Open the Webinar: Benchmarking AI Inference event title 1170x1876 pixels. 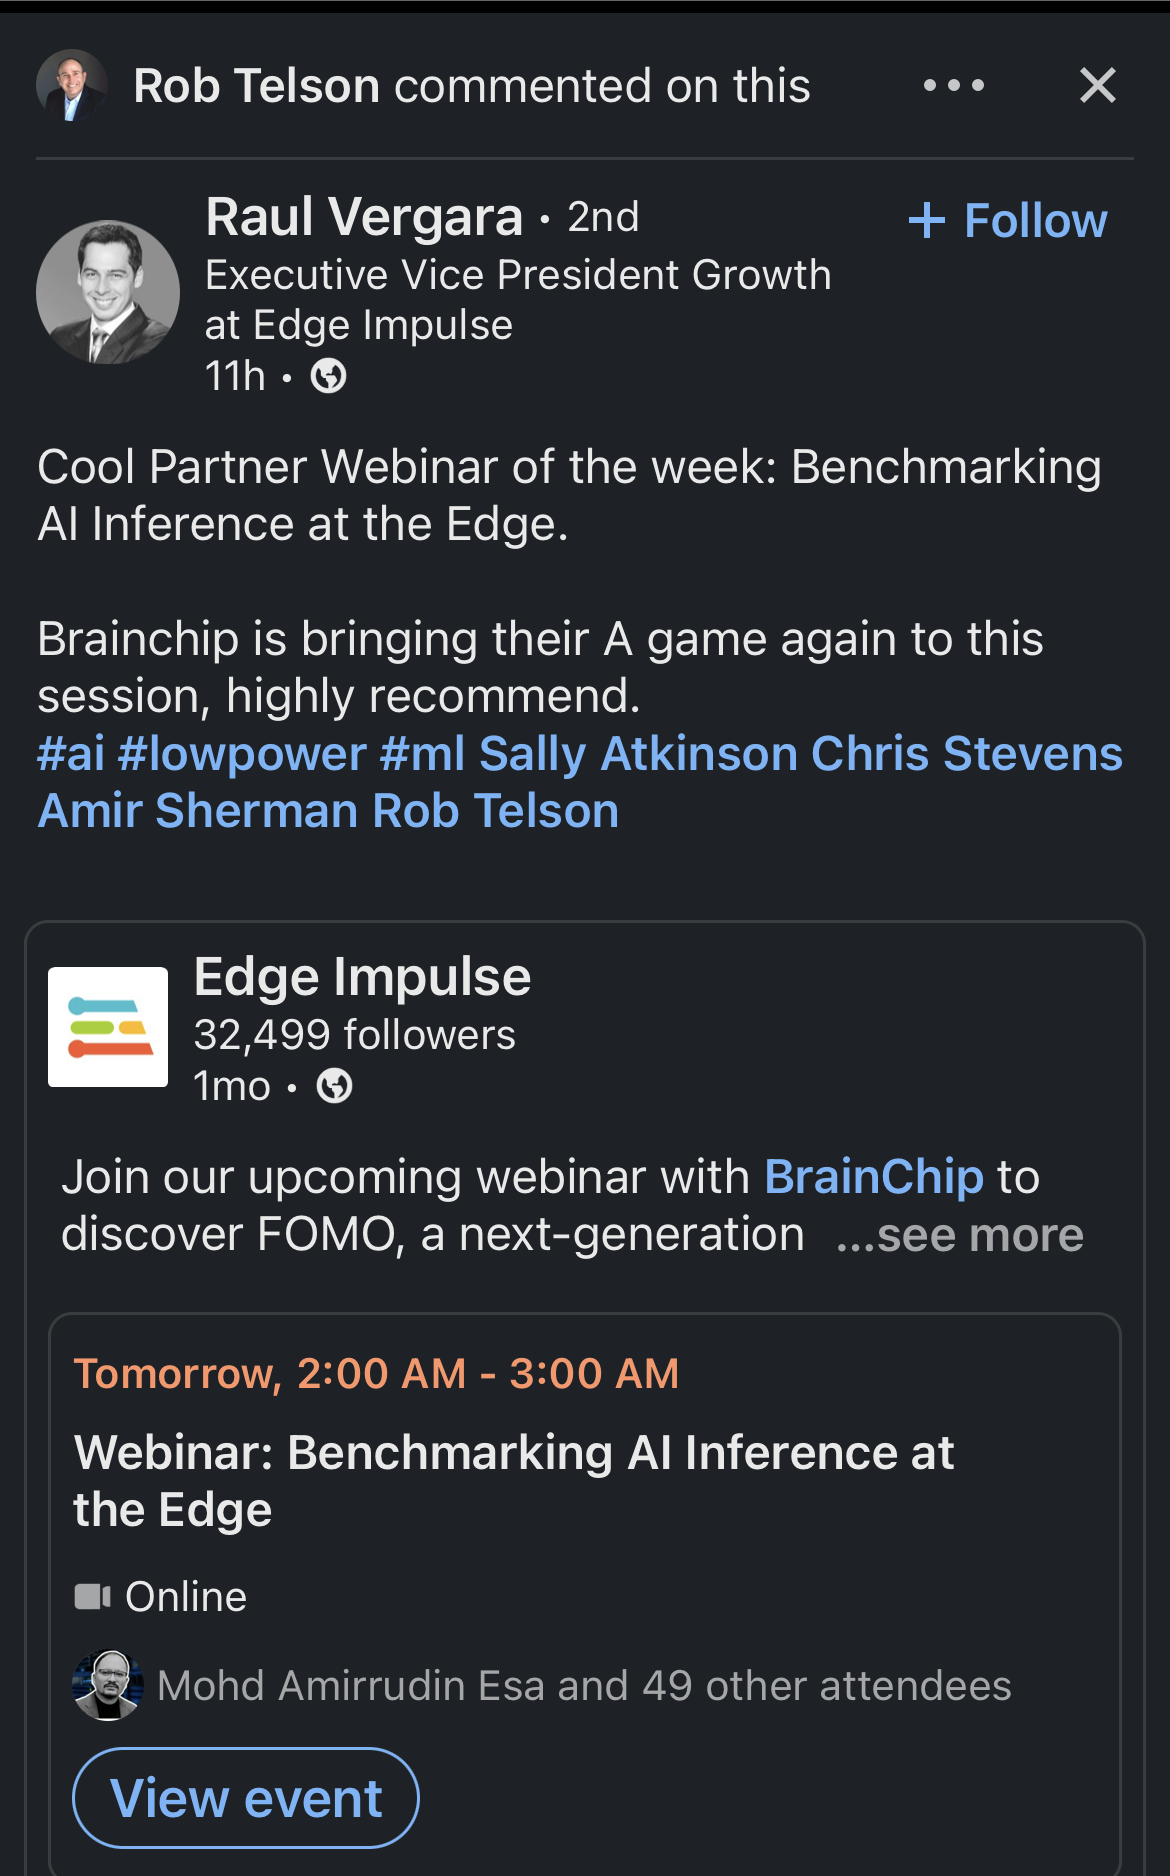tap(514, 1481)
